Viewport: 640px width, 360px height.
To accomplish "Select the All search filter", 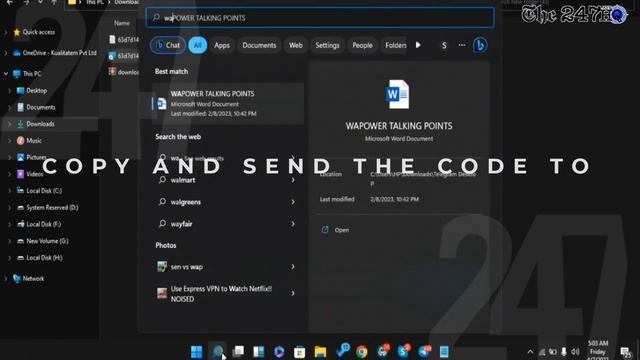I will pyautogui.click(x=198, y=45).
